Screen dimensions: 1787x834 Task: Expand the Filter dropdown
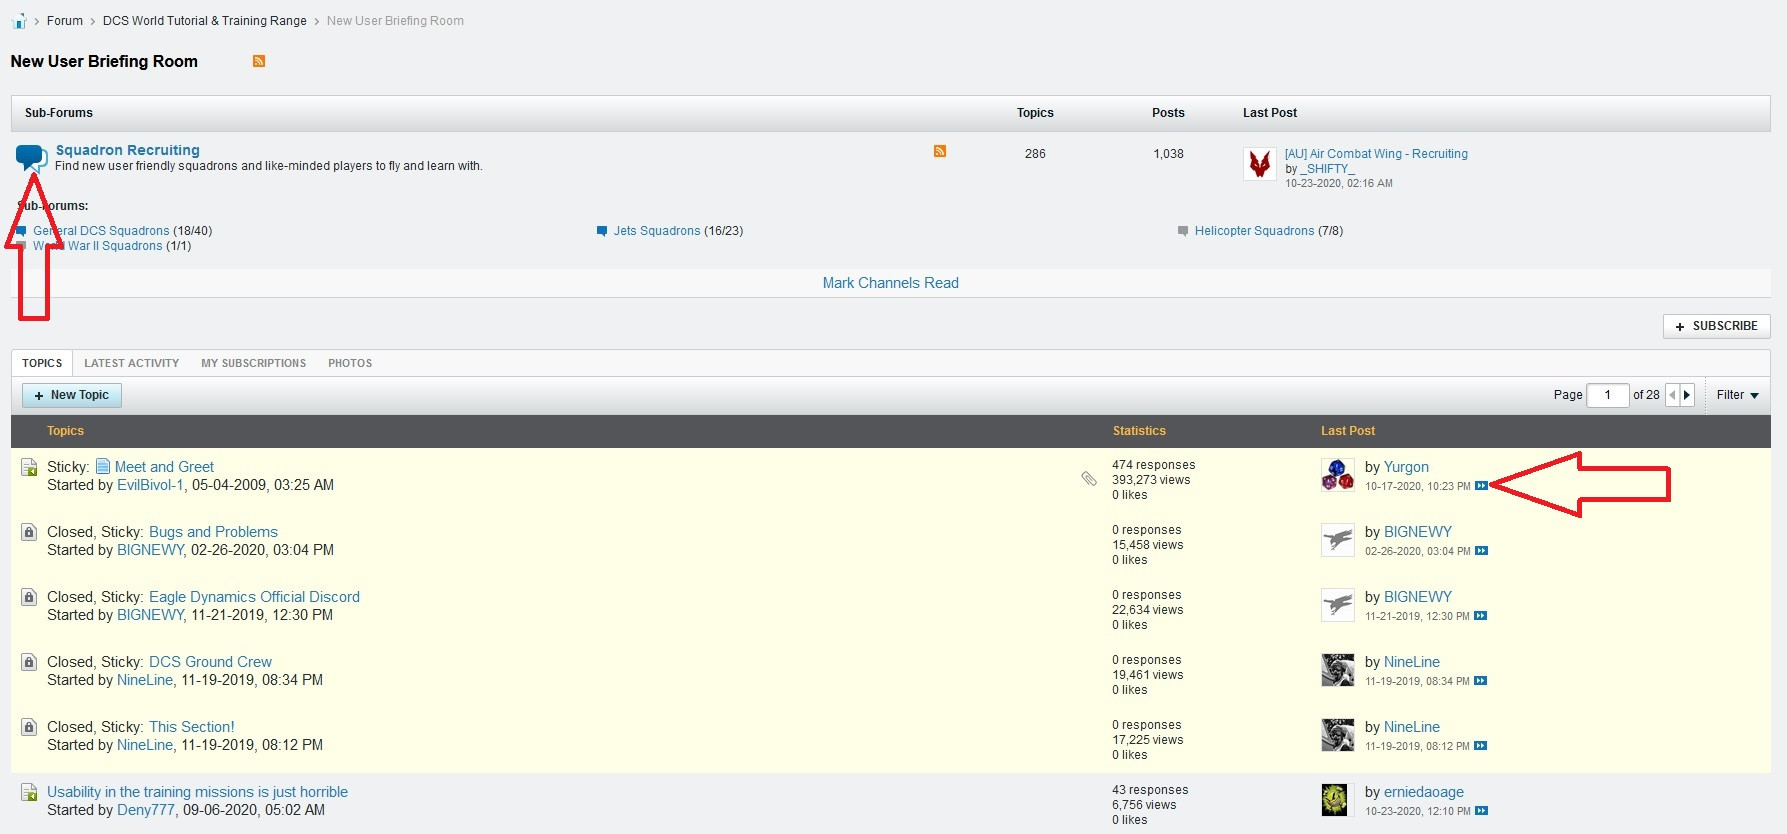pos(1737,395)
